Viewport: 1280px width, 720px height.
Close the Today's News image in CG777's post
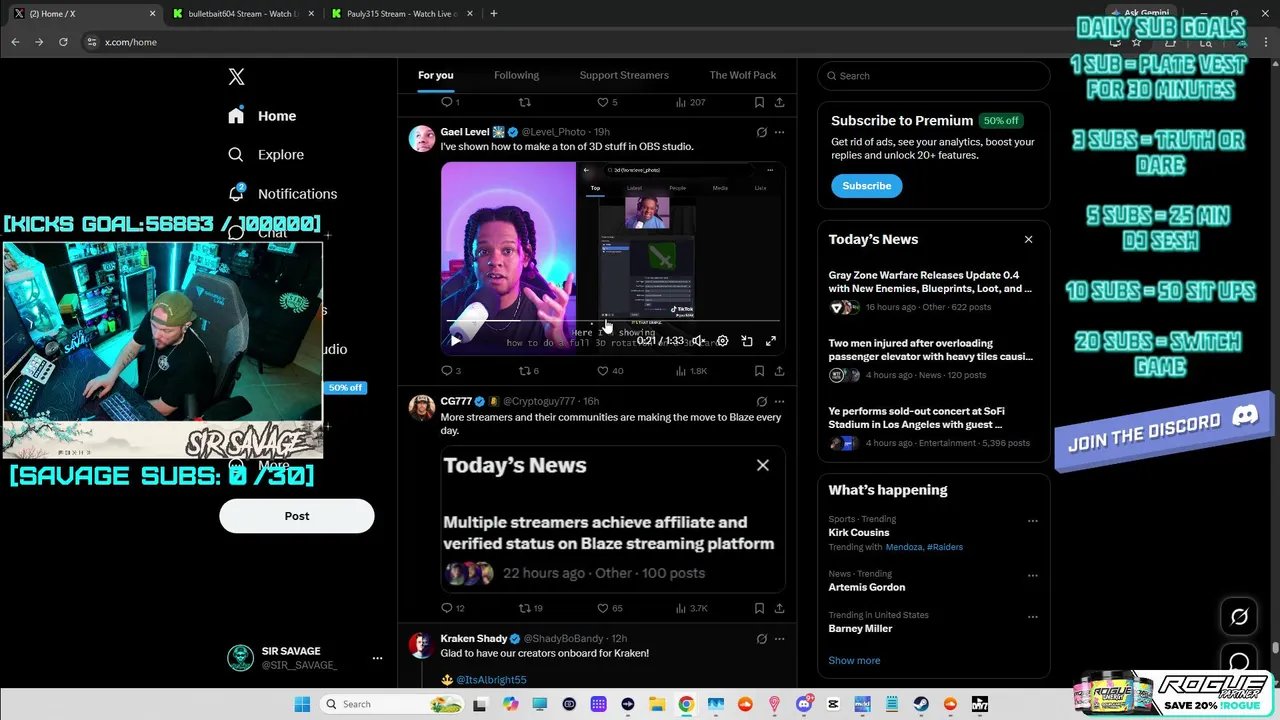tap(763, 465)
